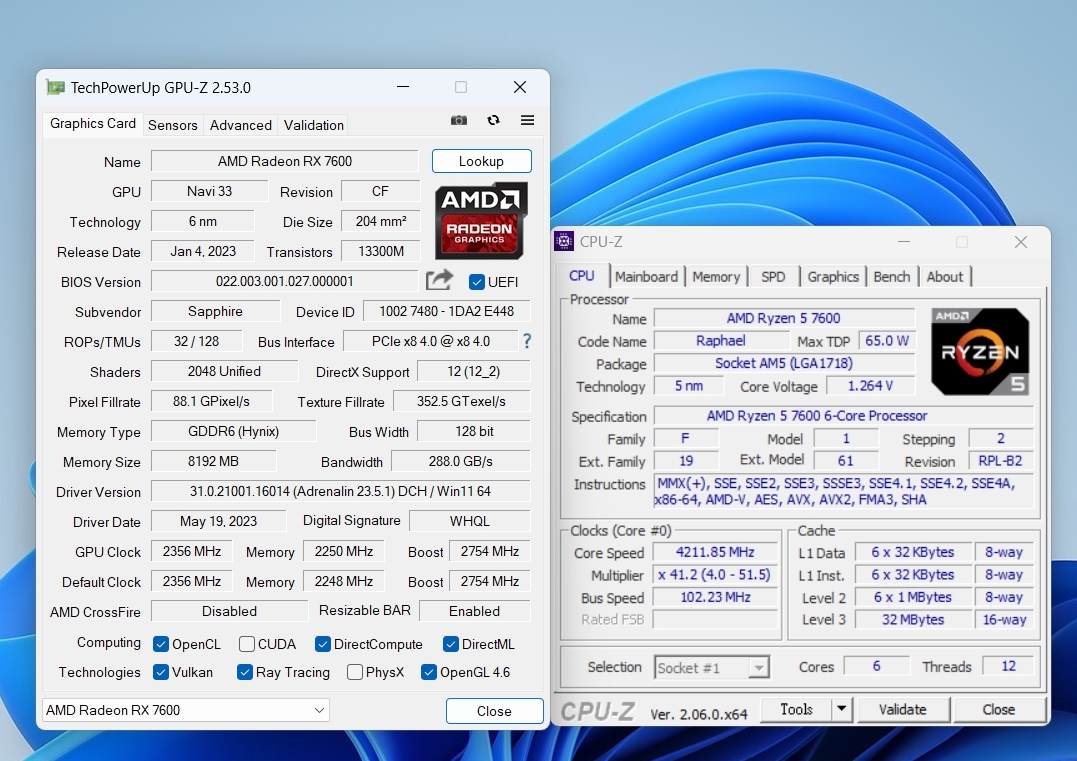
Task: Click the Code Name value Raphael
Action: (x=721, y=341)
